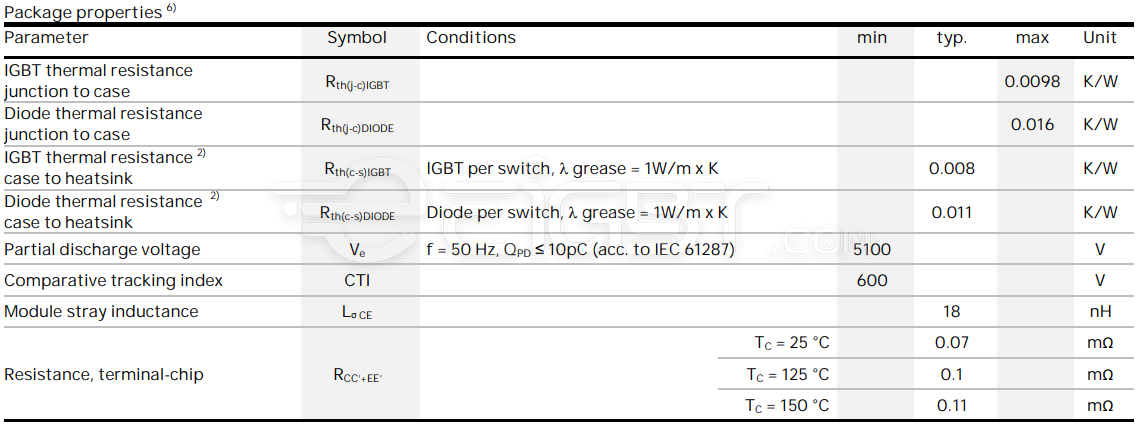Select the 0.0098 max value cell
The height and width of the screenshot is (426, 1142).
[1032, 82]
